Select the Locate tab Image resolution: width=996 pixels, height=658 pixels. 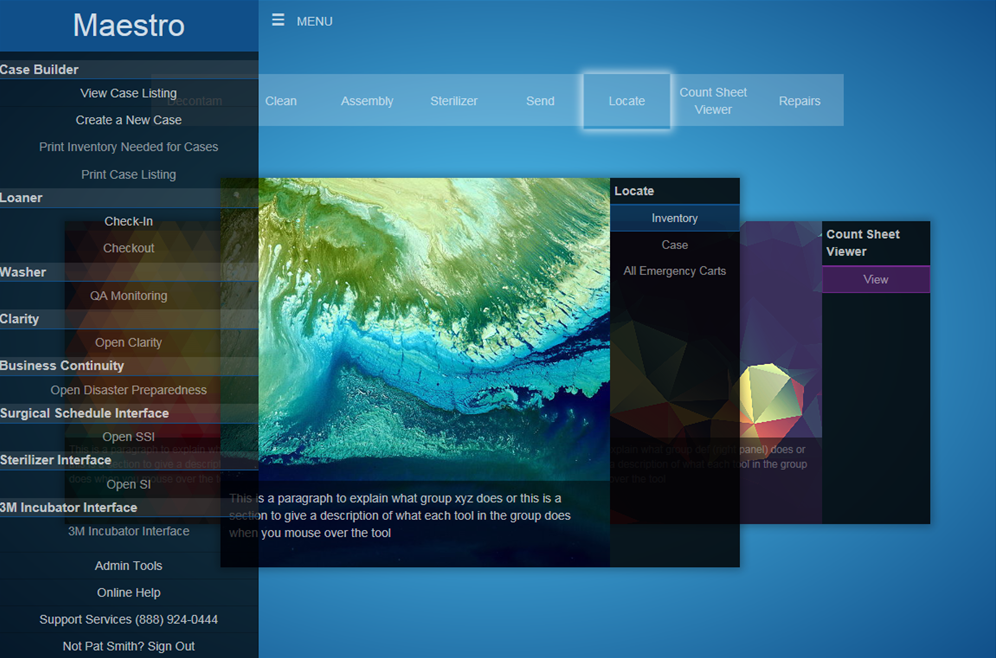click(x=626, y=101)
